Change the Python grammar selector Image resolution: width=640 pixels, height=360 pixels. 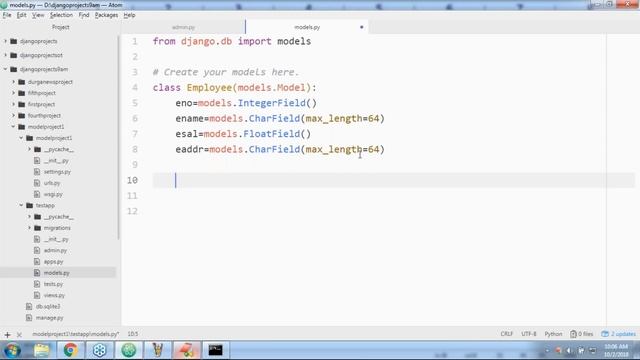pos(553,334)
